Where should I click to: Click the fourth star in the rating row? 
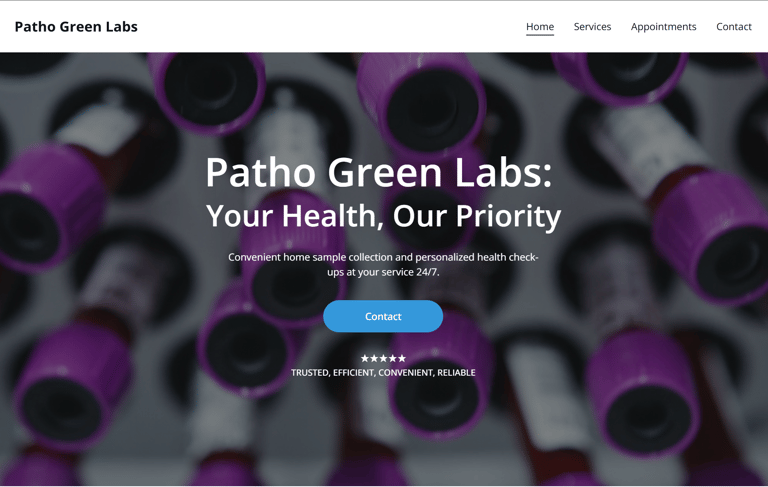pos(392,359)
